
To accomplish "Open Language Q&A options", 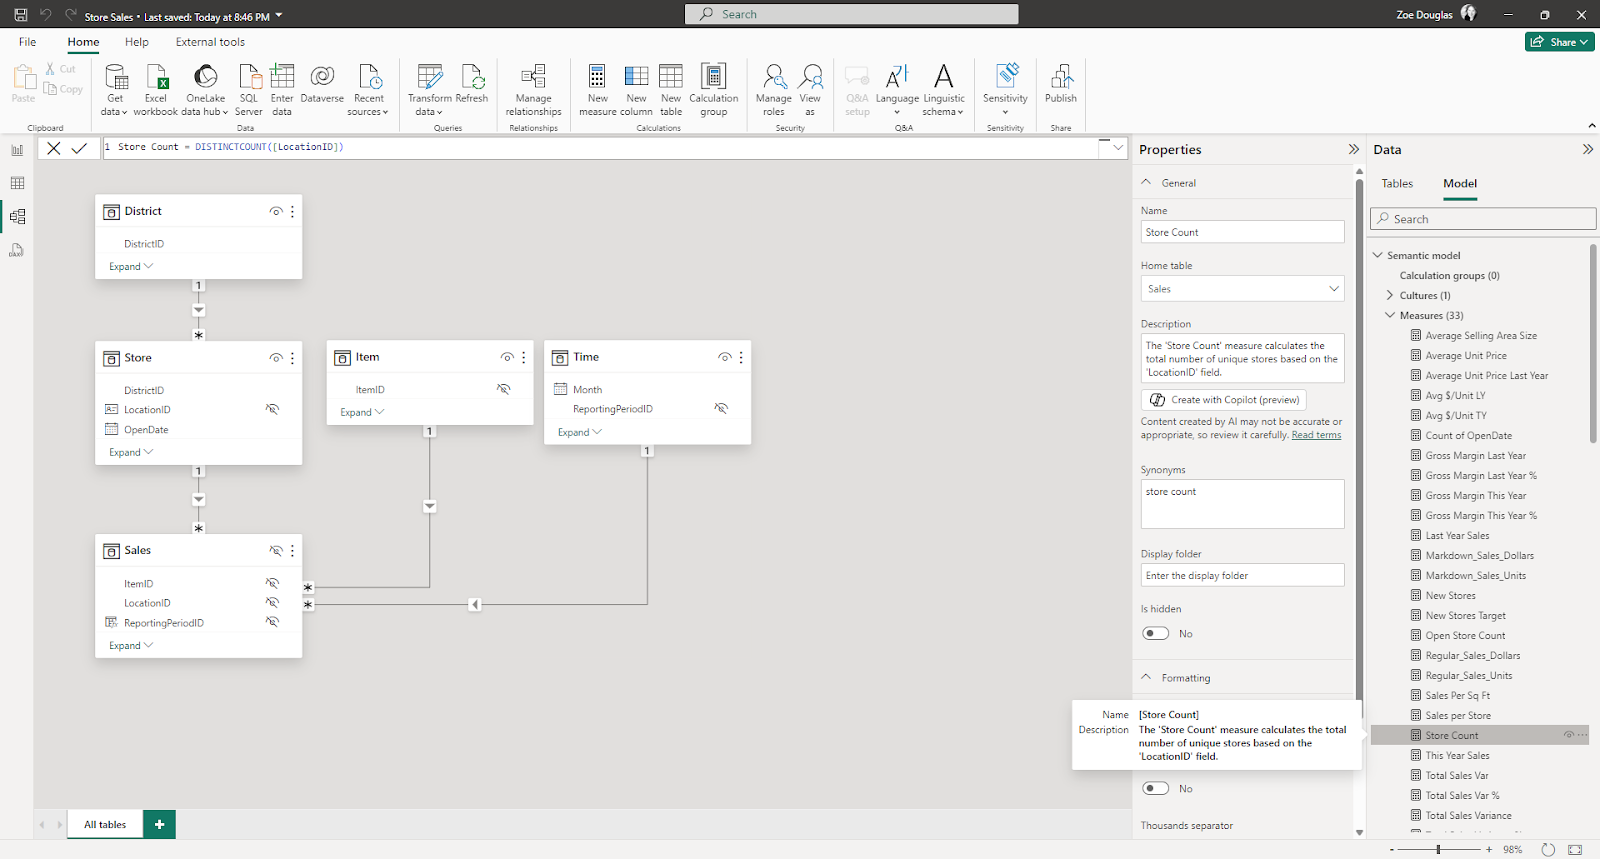I will 897,90.
